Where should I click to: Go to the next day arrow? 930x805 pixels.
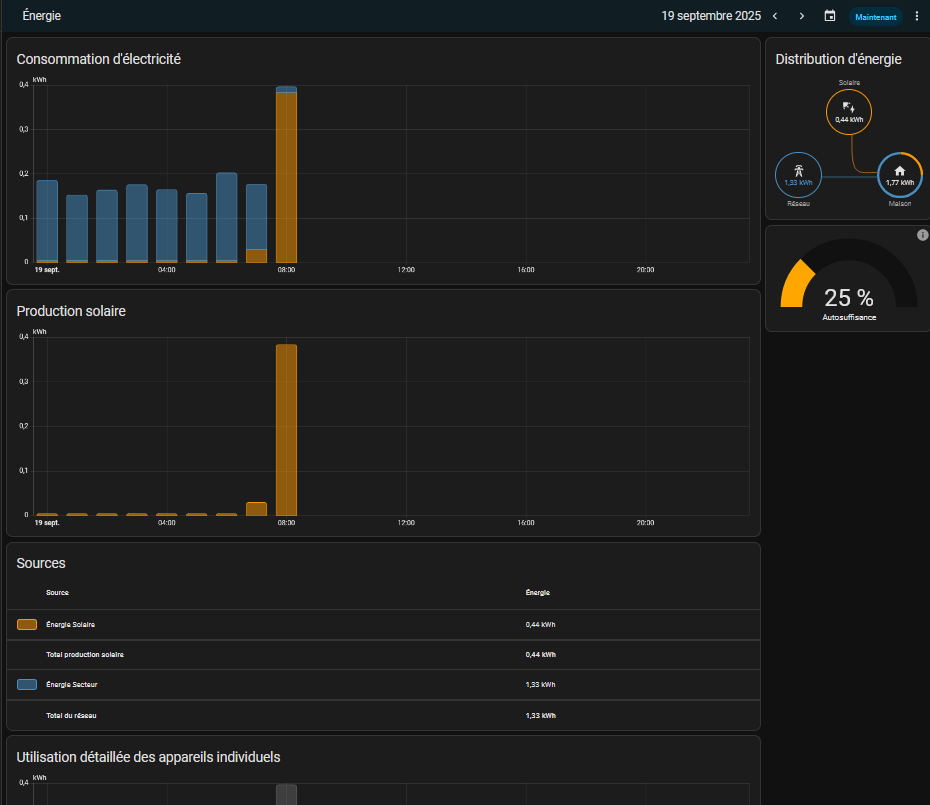point(802,16)
